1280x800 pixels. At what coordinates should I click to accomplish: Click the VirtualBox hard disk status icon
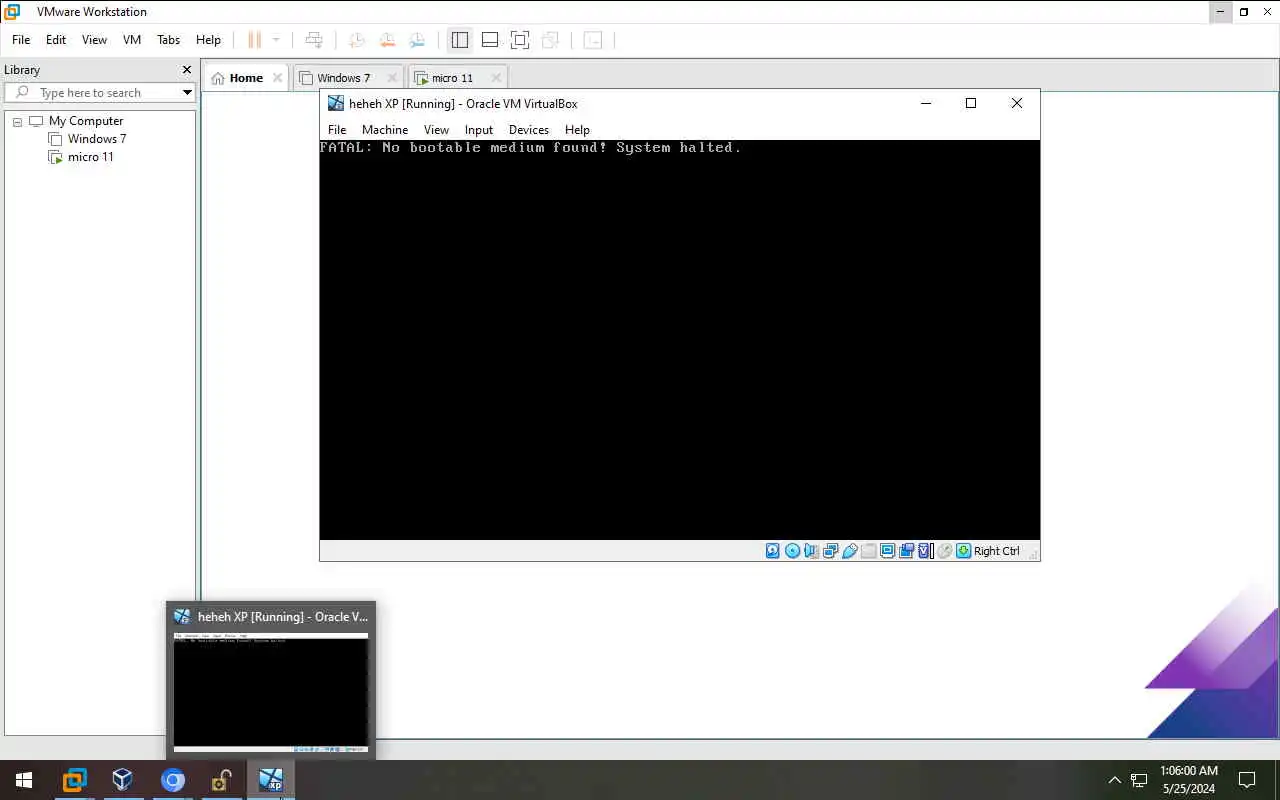point(772,551)
